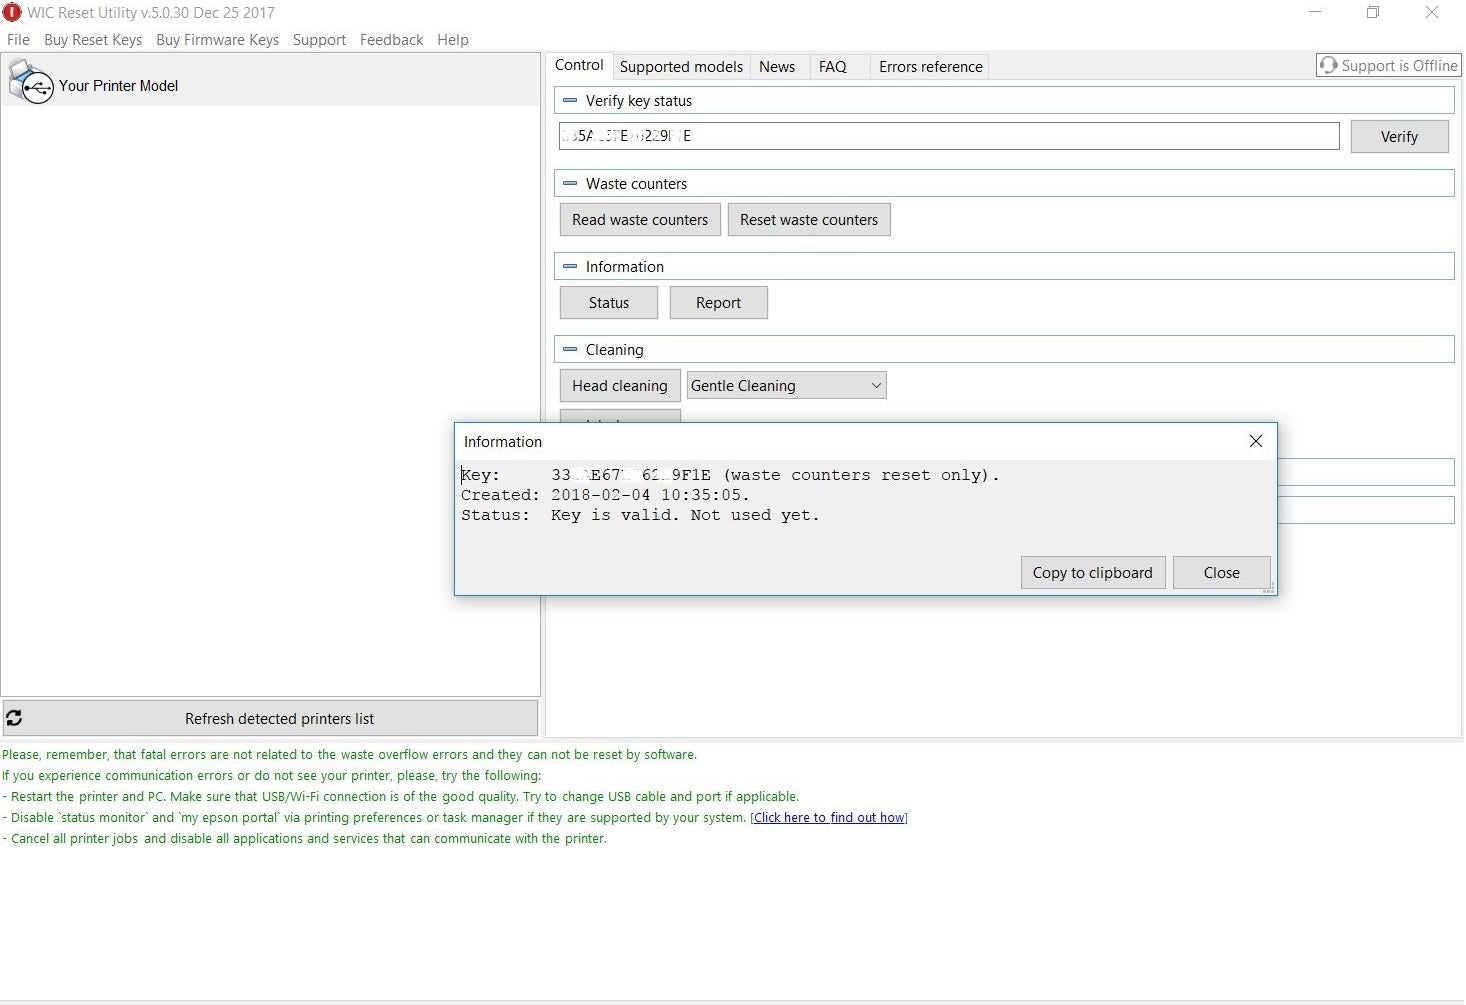Viewport: 1466px width, 1005px height.
Task: Click the 'Key is valid. Not used yet.' text
Action: (685, 515)
